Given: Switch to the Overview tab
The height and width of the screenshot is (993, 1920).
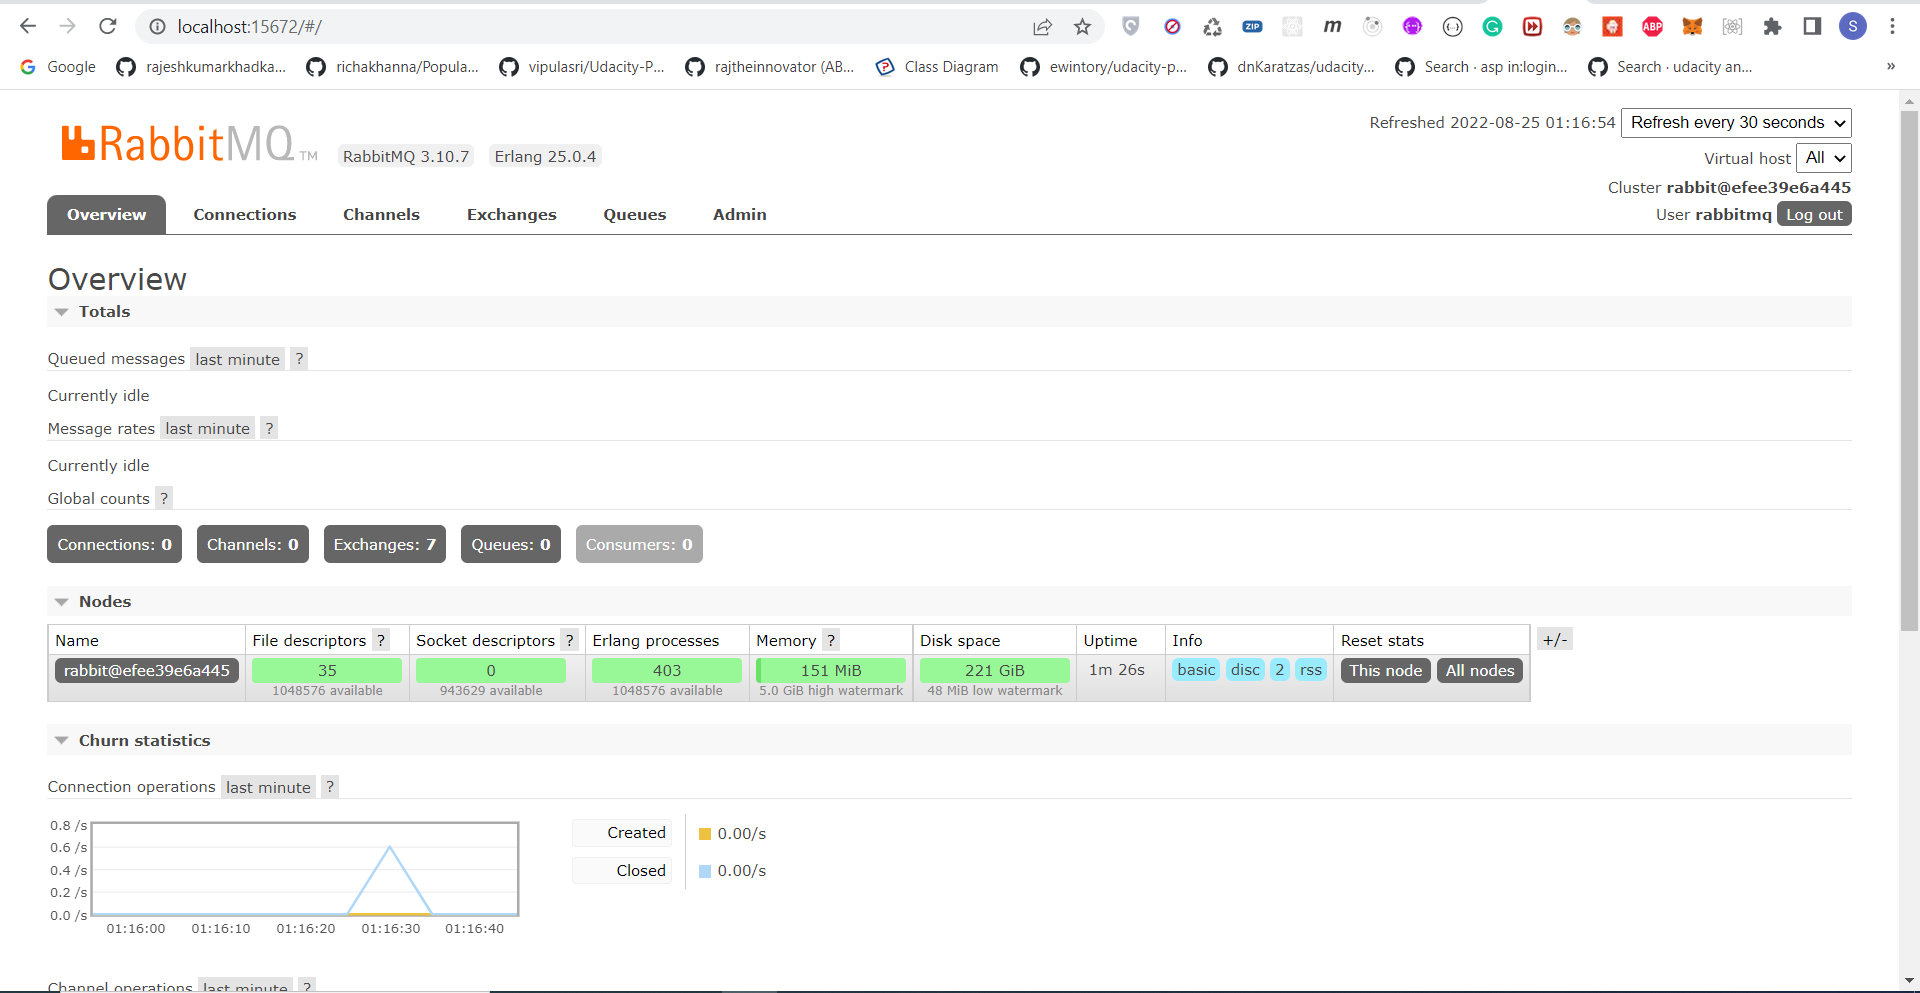Looking at the screenshot, I should pos(106,215).
